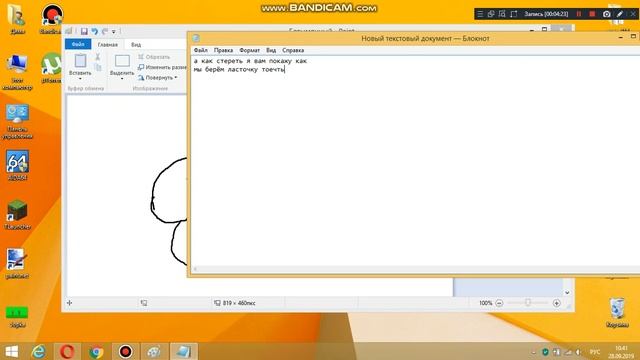This screenshot has height=360, width=640.
Task: Open the Customize Quick Access Toolbar dropdown in Paint
Action: click(114, 32)
